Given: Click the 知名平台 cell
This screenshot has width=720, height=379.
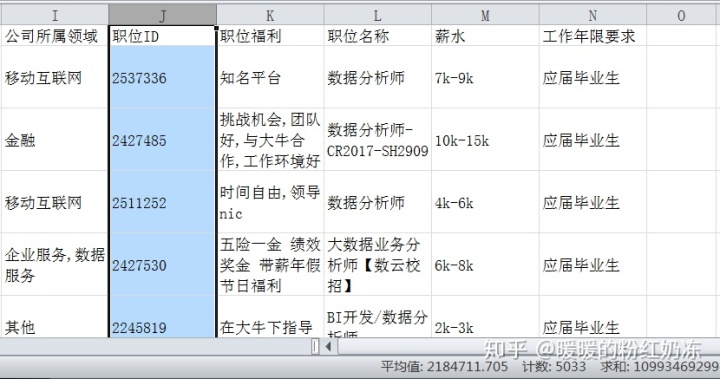Looking at the screenshot, I should pos(270,77).
